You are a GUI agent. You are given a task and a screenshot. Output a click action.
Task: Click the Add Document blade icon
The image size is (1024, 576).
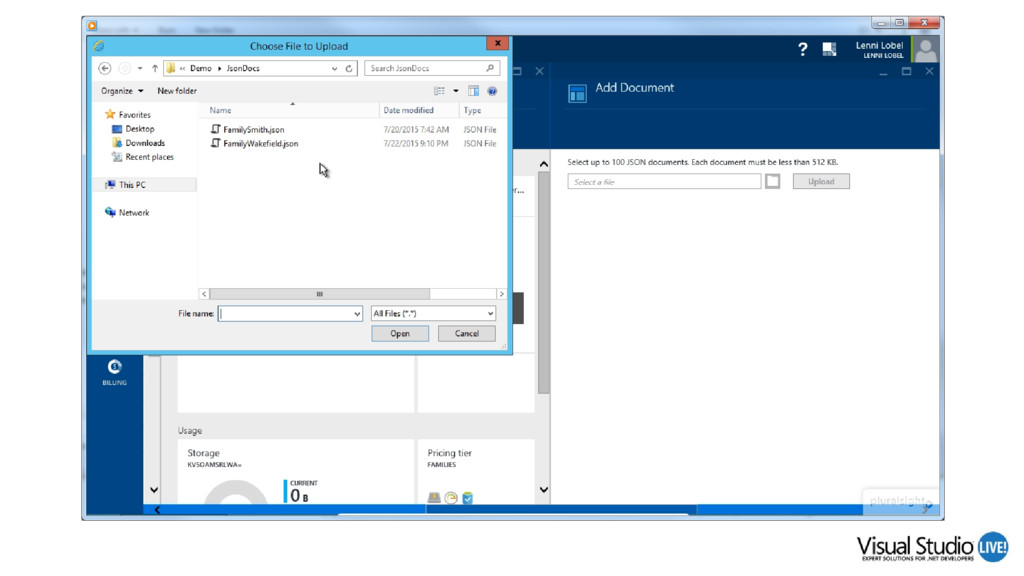(577, 93)
